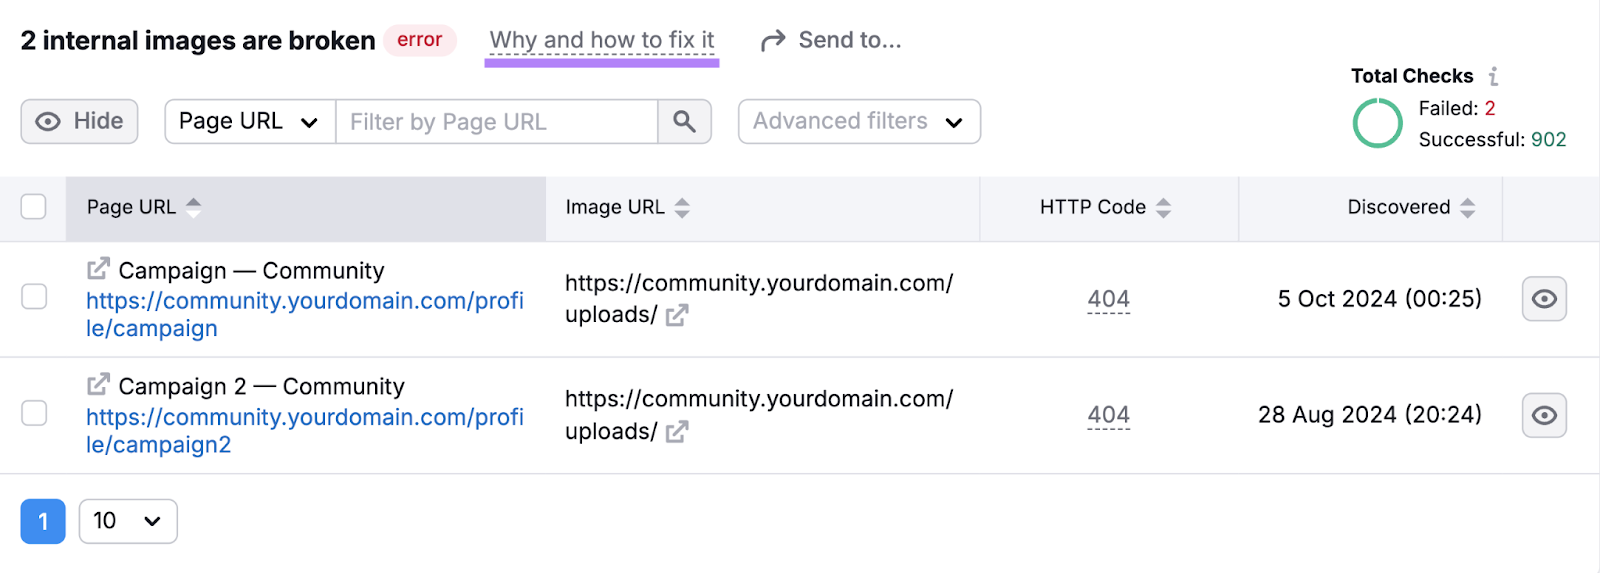Image resolution: width=1600 pixels, height=573 pixels.
Task: Sort by HTTP Code column arrows
Action: [1163, 208]
